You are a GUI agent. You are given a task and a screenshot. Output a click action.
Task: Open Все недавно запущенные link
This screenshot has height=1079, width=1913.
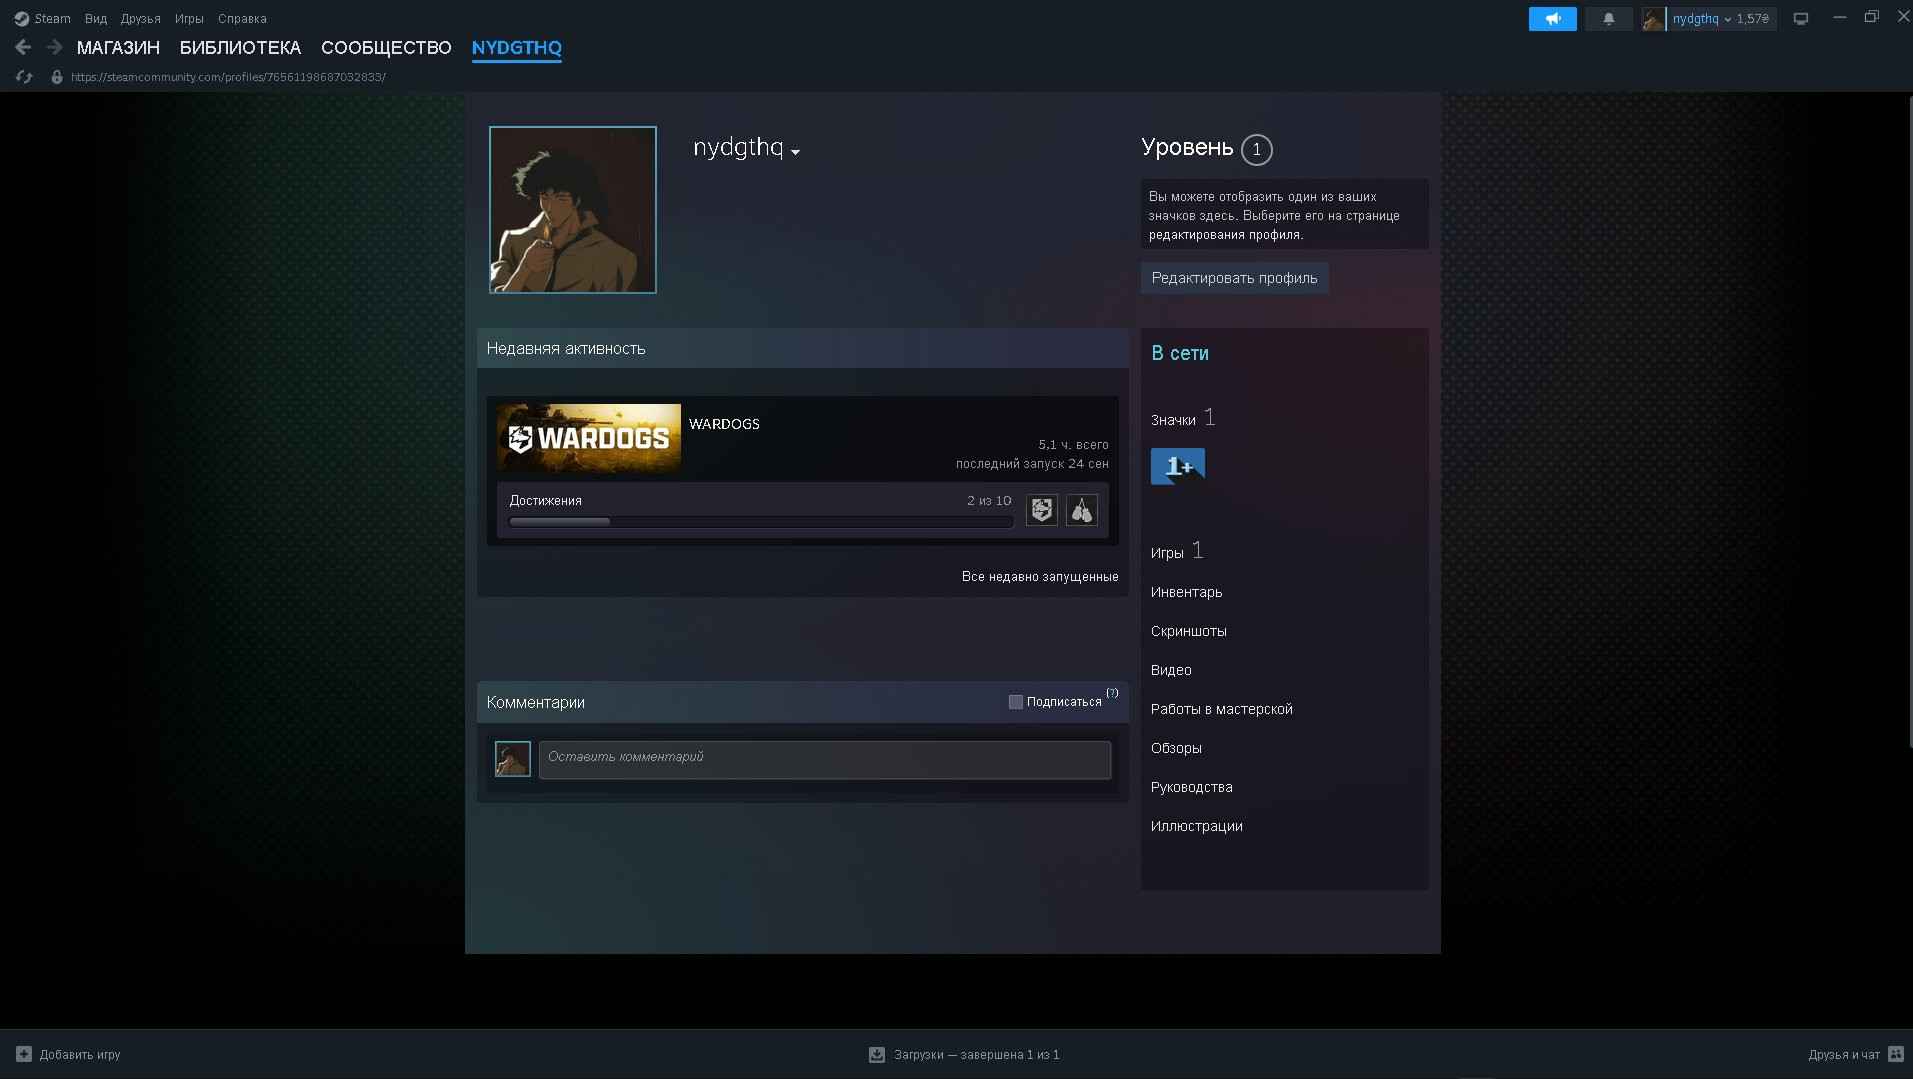1040,576
